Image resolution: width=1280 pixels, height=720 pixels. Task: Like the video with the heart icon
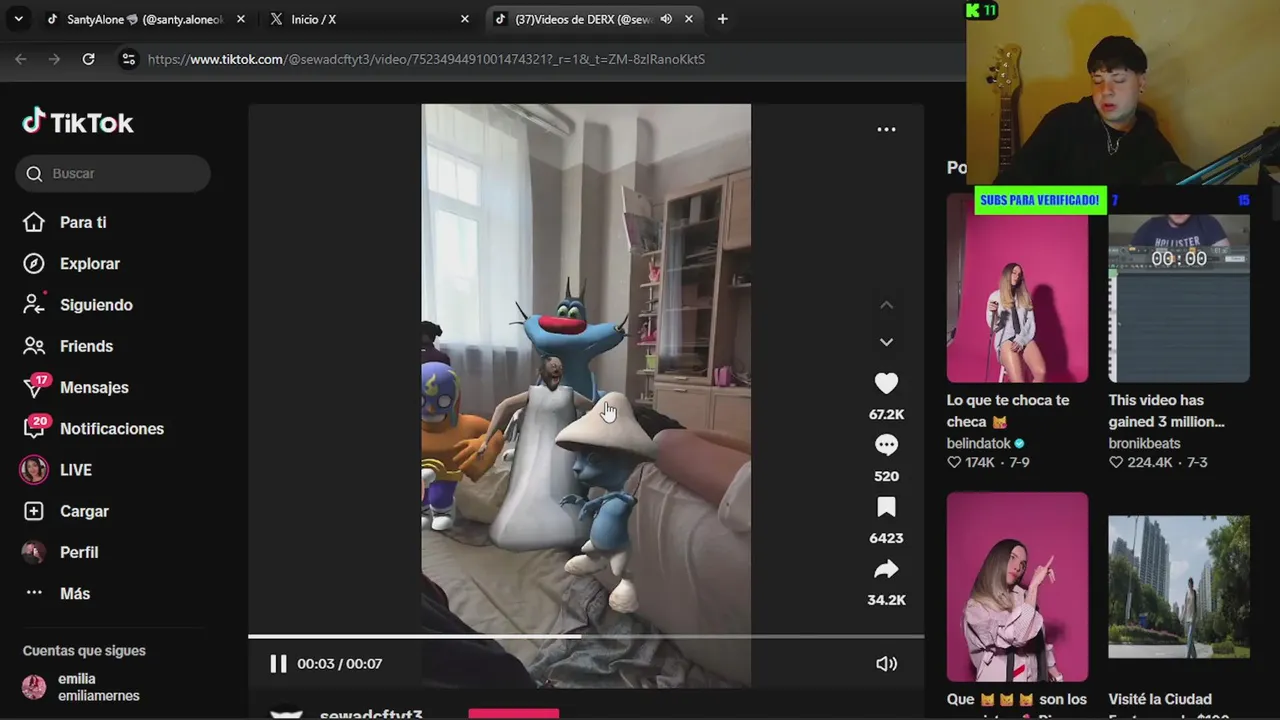coord(886,383)
